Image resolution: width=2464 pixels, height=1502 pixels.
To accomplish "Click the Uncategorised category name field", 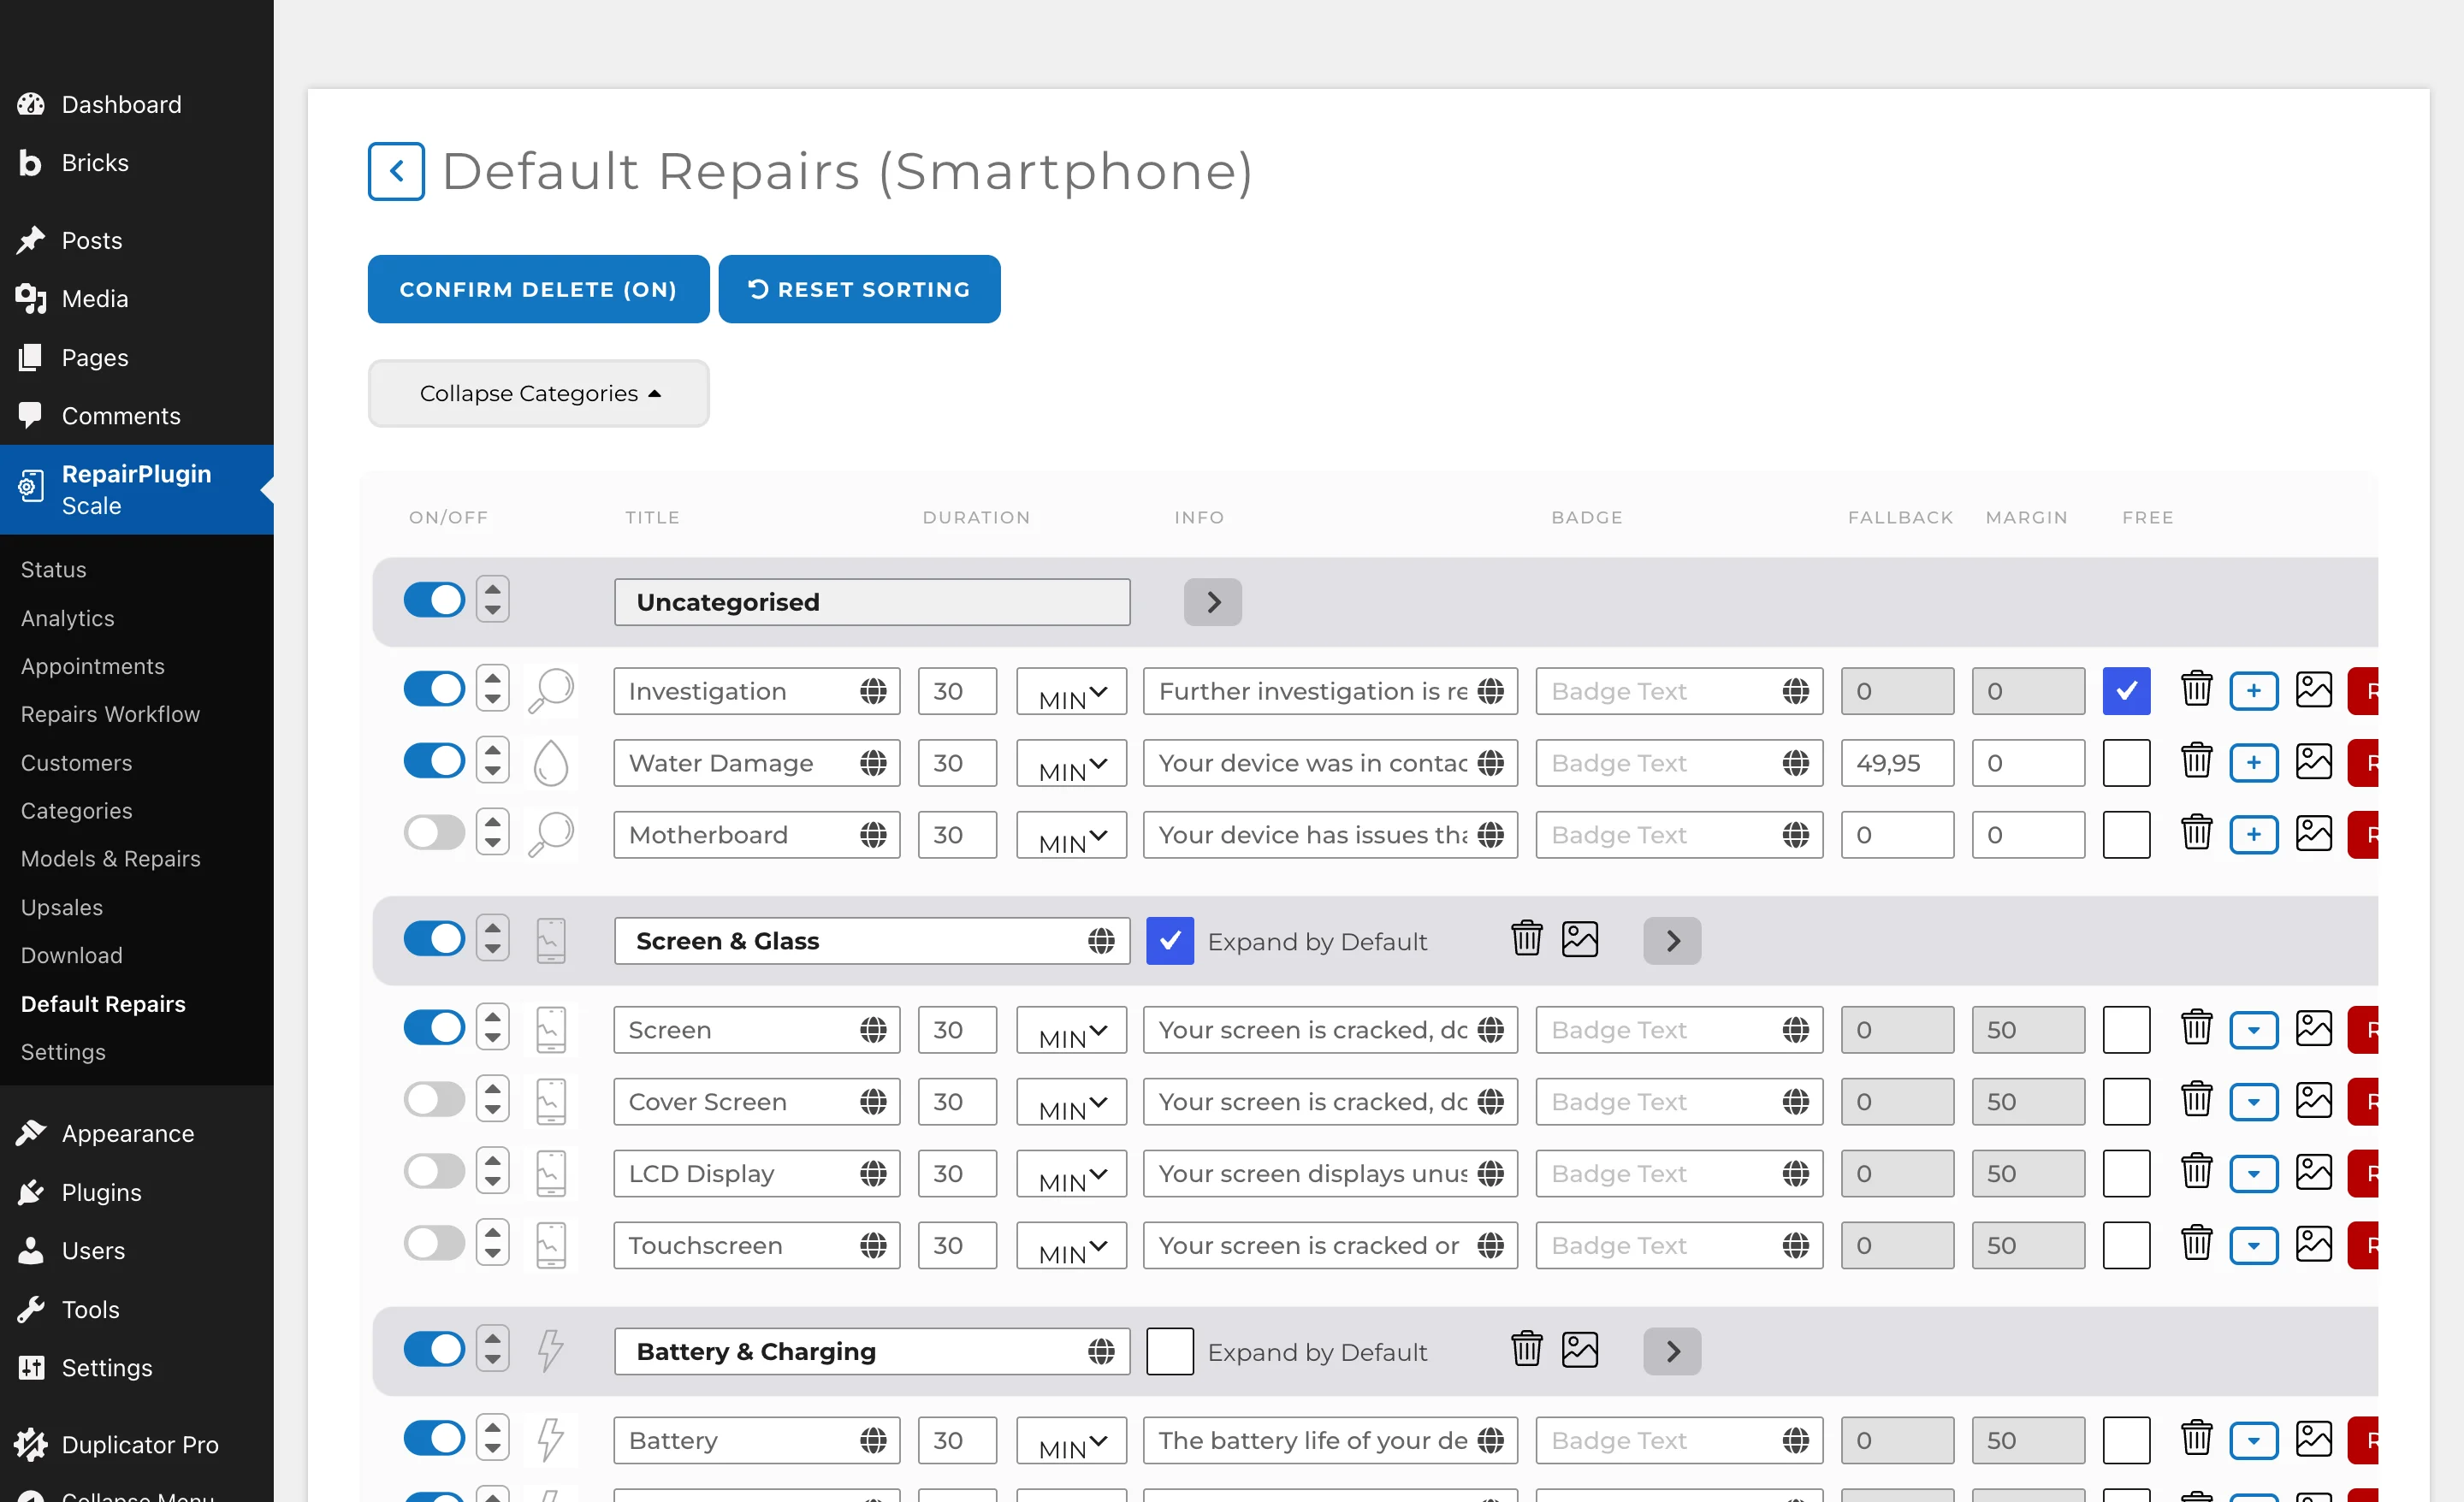I will (872, 602).
